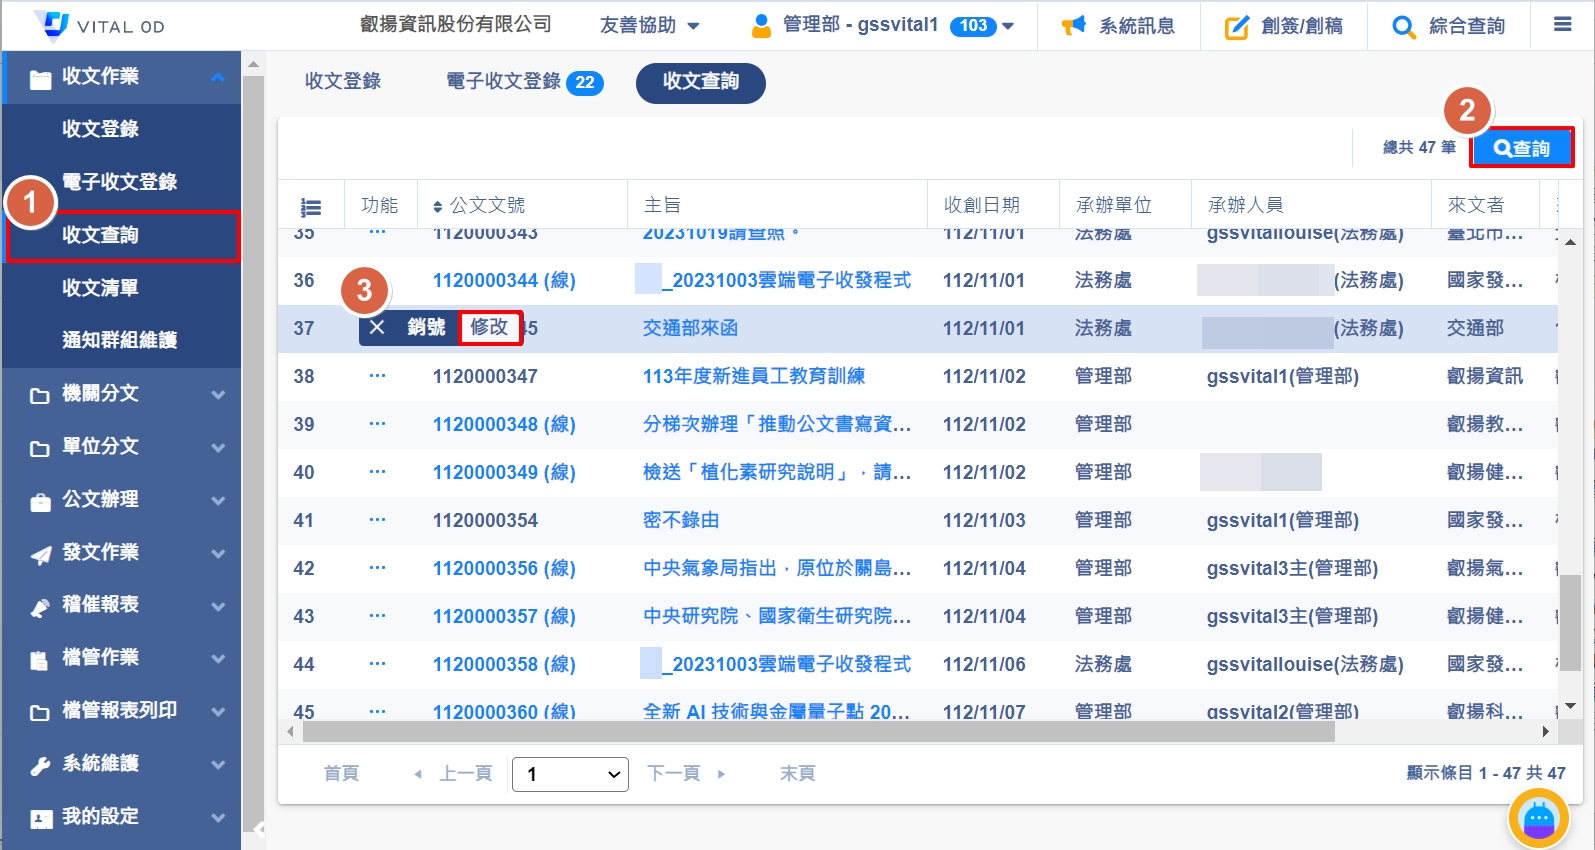The image size is (1595, 850).
Task: Click the list view icon in table header
Action: point(311,207)
